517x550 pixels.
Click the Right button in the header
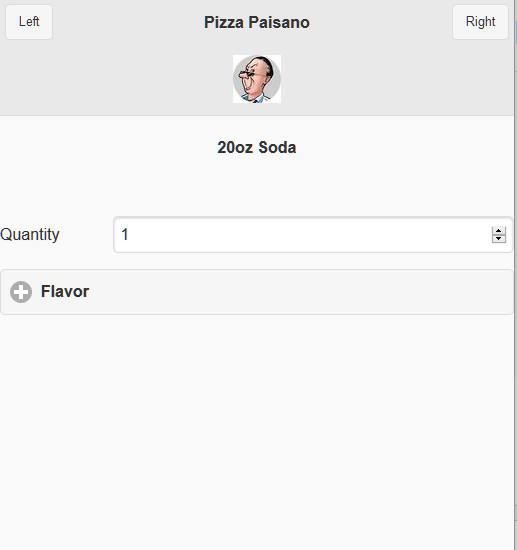pos(480,22)
